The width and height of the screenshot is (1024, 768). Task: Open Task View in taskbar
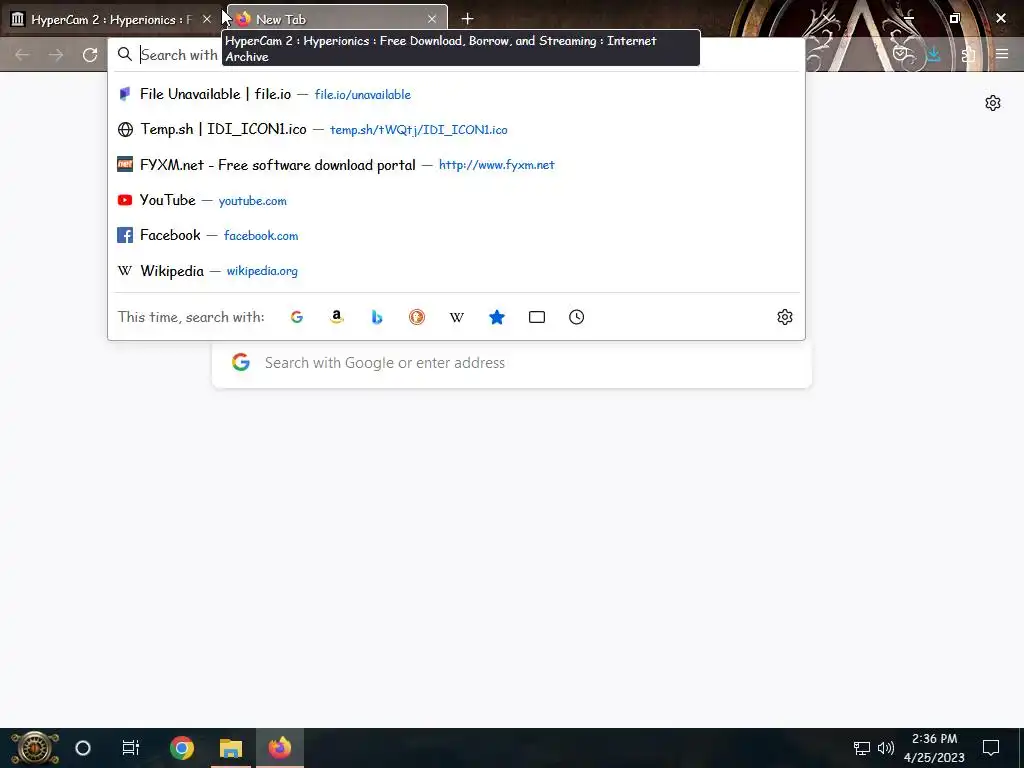point(131,748)
